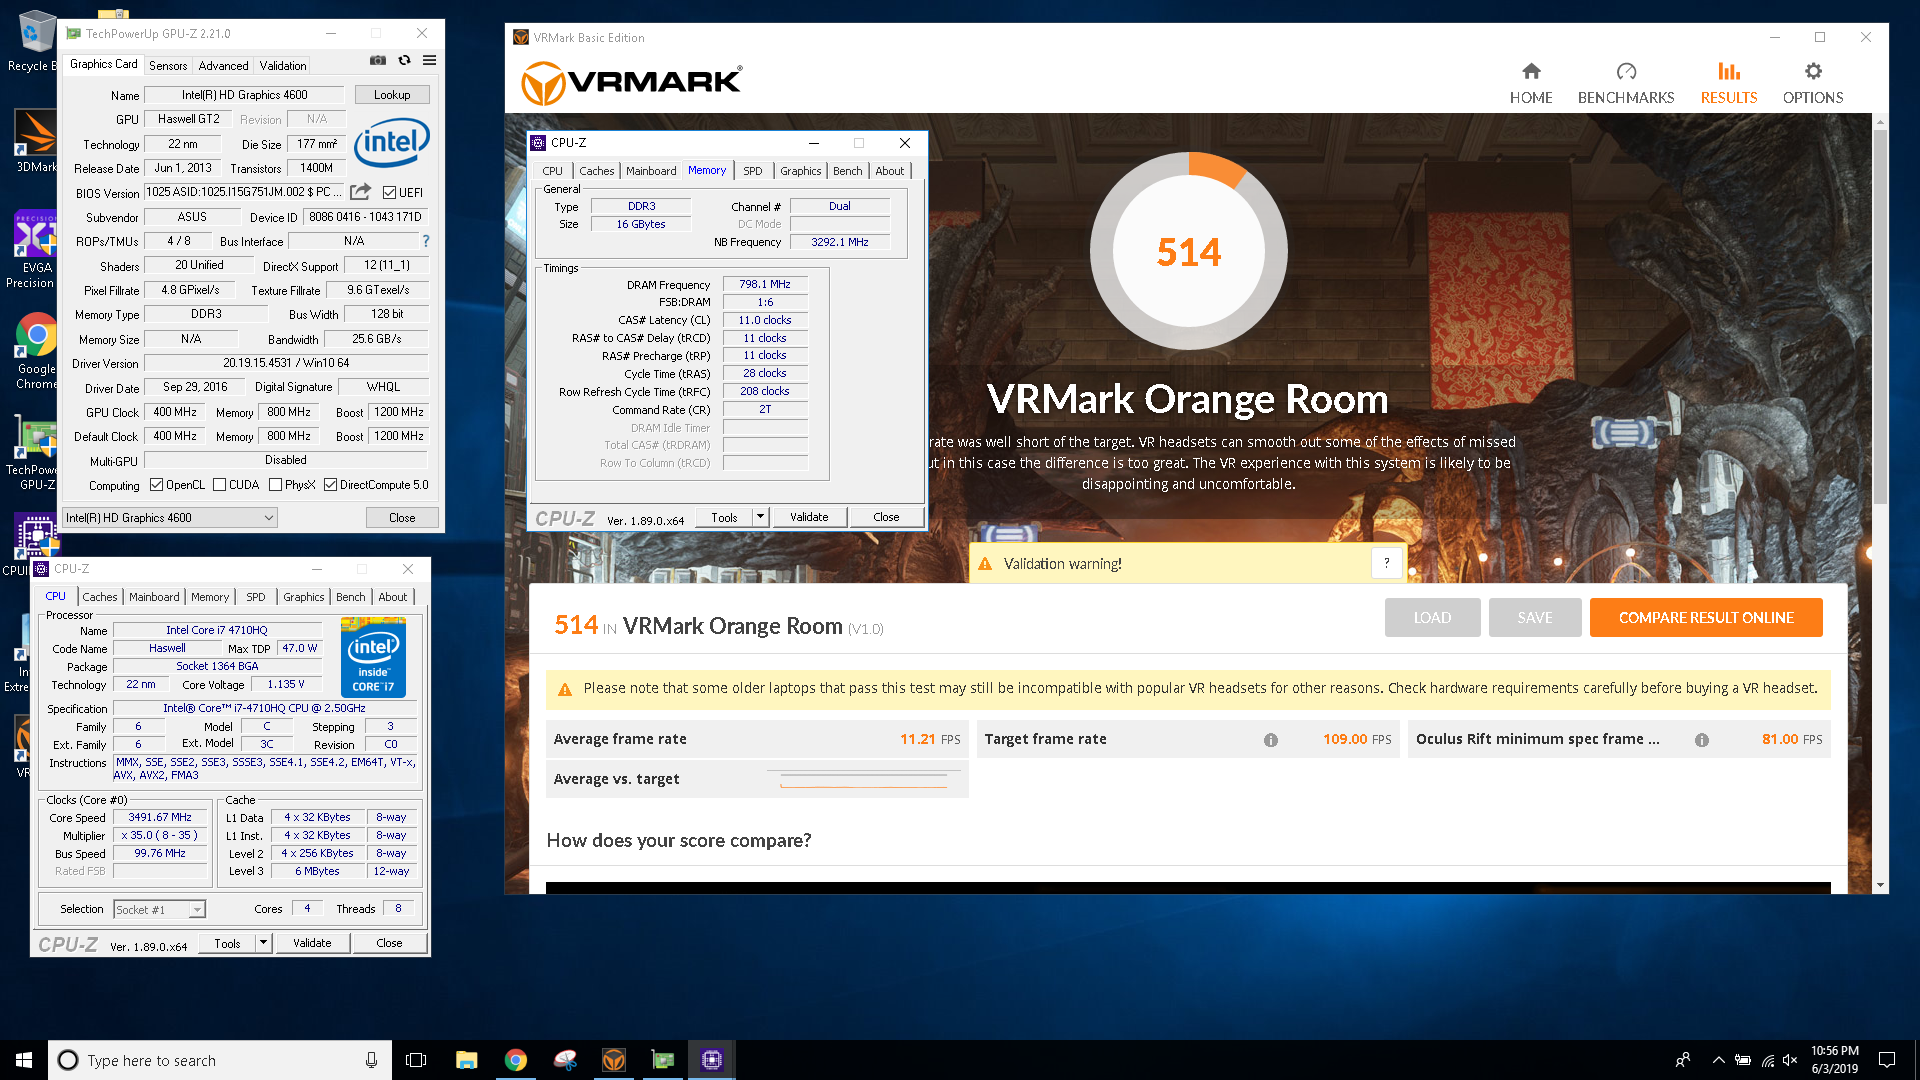Go to VRMark Home
Viewport: 1920px width, 1080px height.
pyautogui.click(x=1531, y=83)
